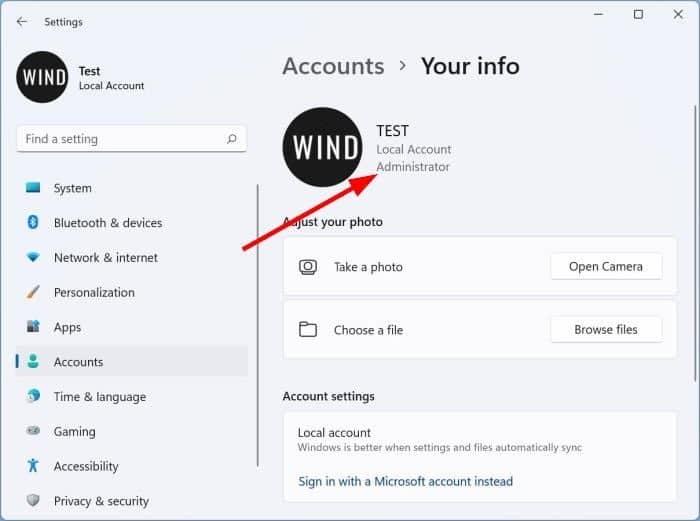Open the Accessibility category
Viewport: 700px width, 521px height.
pos(132,466)
